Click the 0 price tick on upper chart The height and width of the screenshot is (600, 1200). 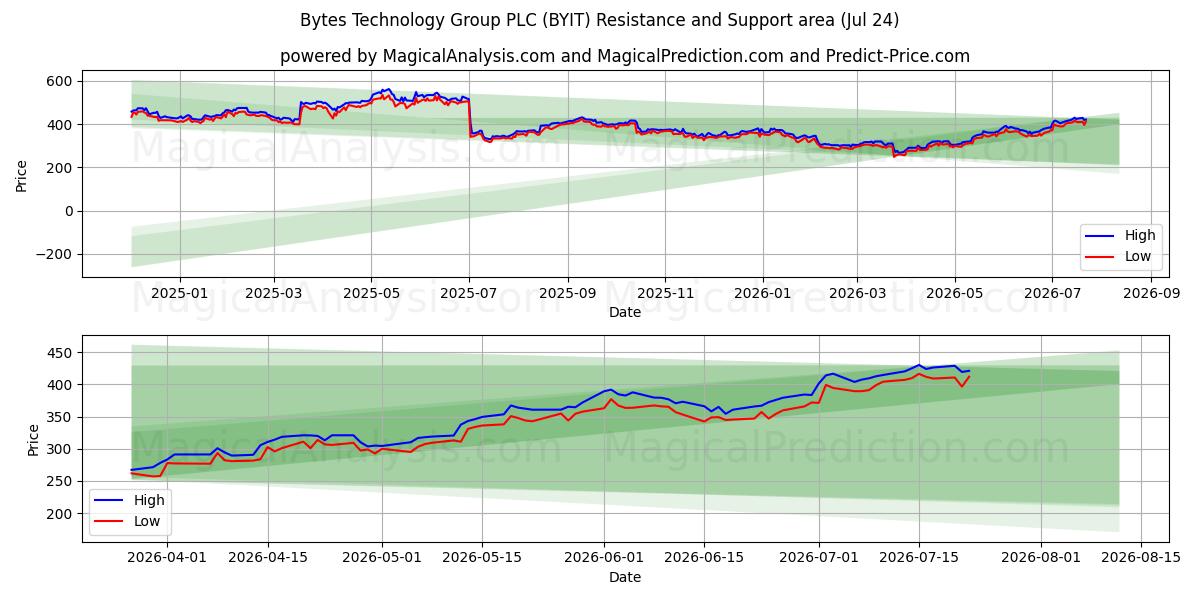coord(67,211)
